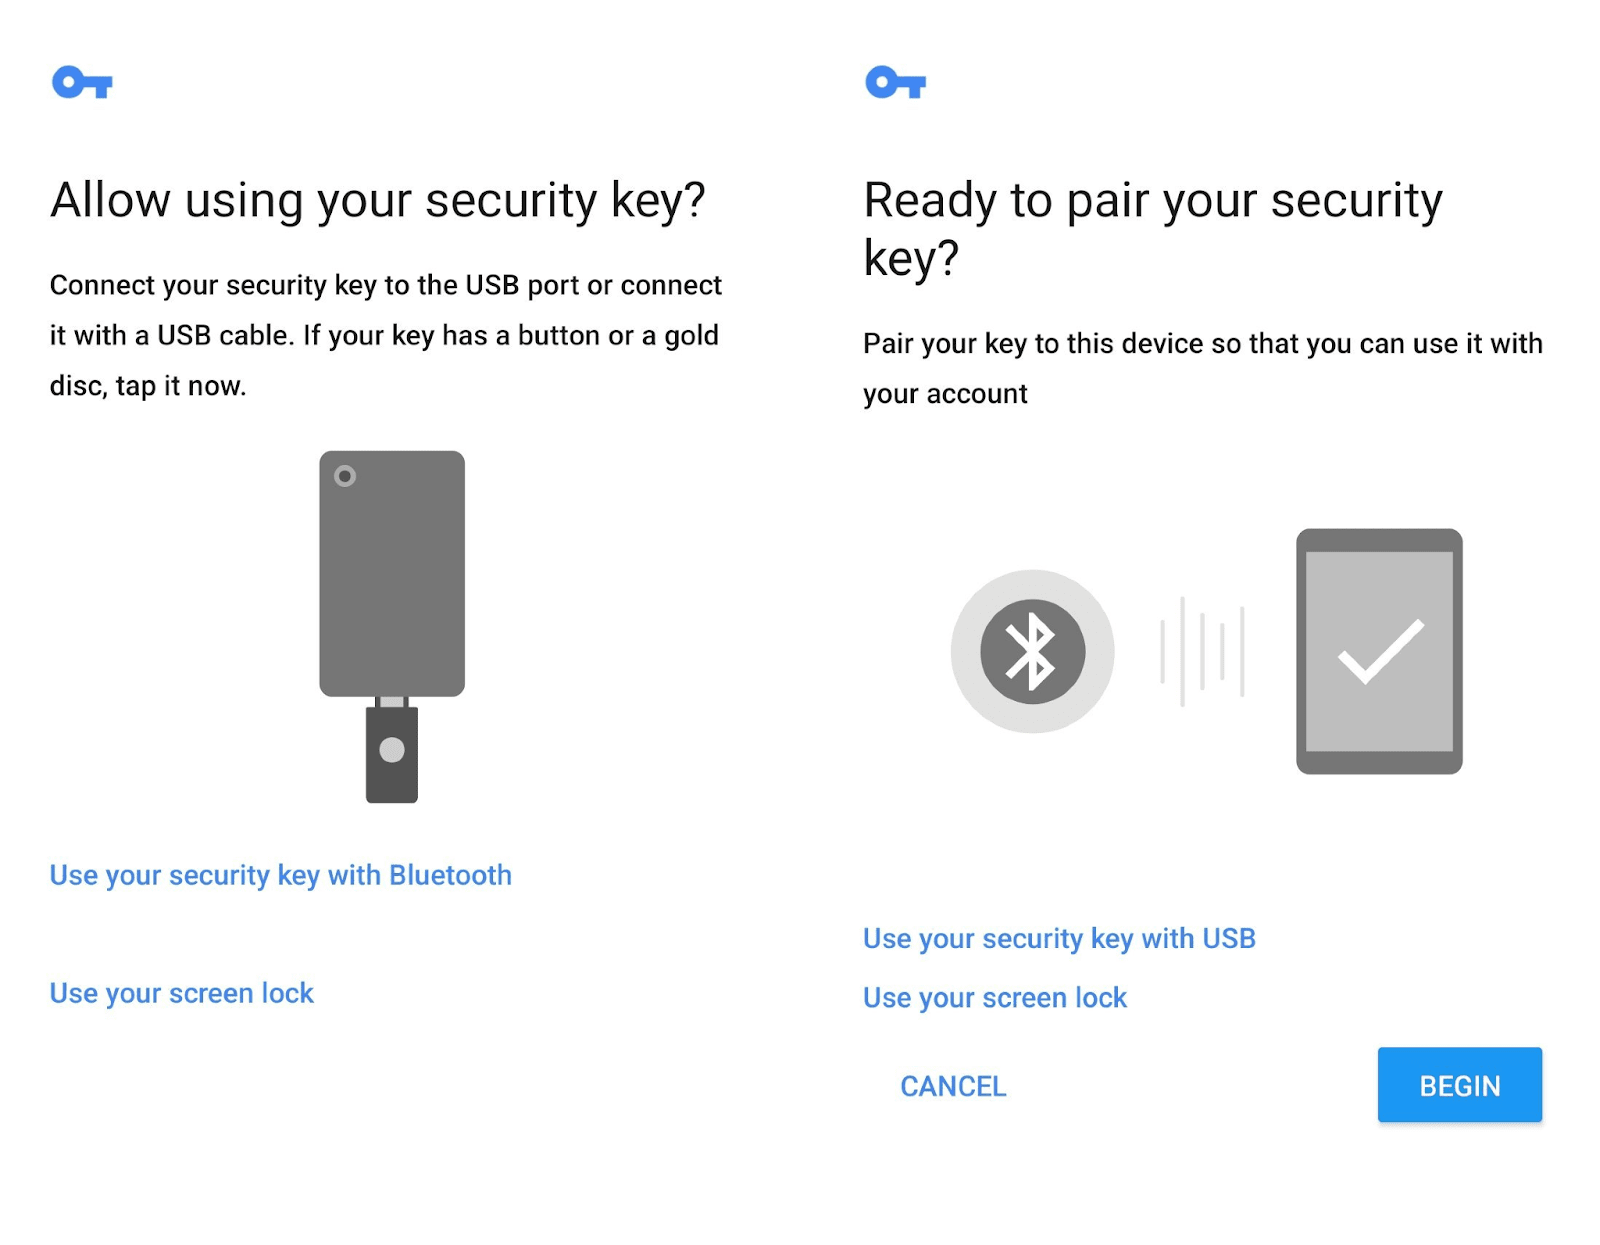The height and width of the screenshot is (1245, 1600).
Task: Choose "Use your screen lock" under the Bluetooth link
Action: point(182,993)
